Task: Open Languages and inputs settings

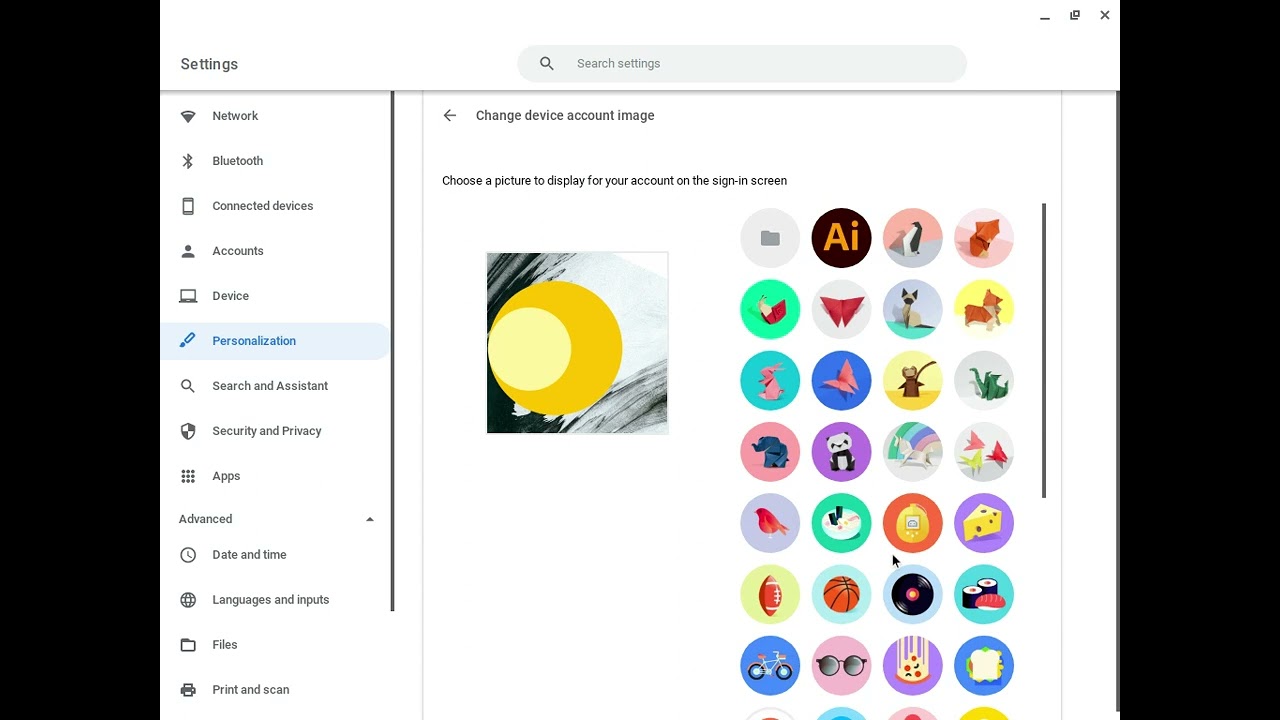Action: coord(275,600)
